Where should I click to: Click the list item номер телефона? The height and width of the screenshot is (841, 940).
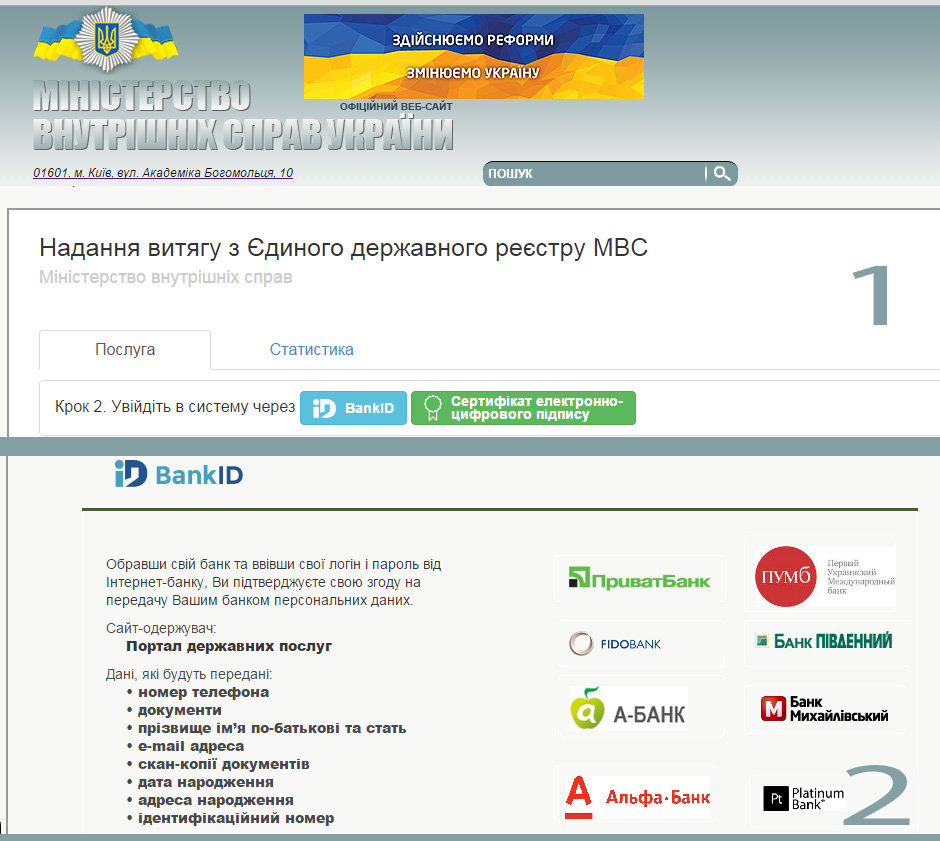tap(203, 692)
